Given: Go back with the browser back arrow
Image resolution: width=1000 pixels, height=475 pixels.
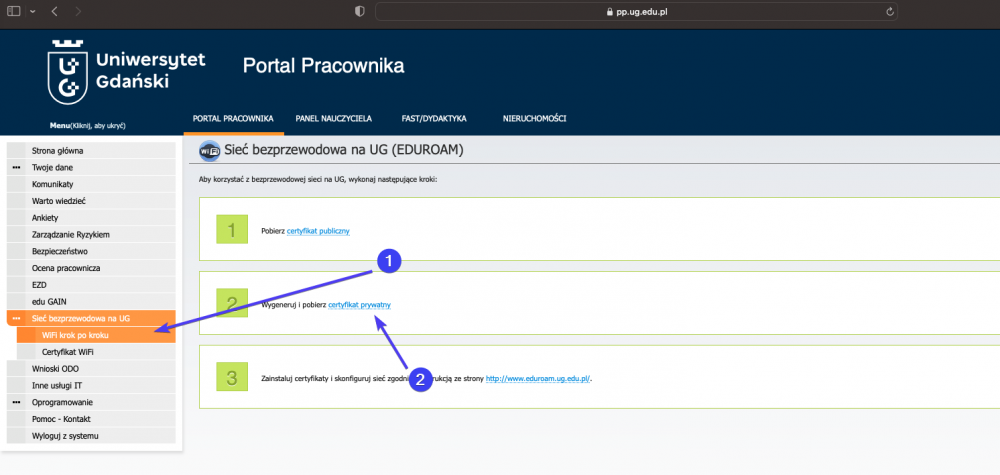Looking at the screenshot, I should tap(54, 11).
